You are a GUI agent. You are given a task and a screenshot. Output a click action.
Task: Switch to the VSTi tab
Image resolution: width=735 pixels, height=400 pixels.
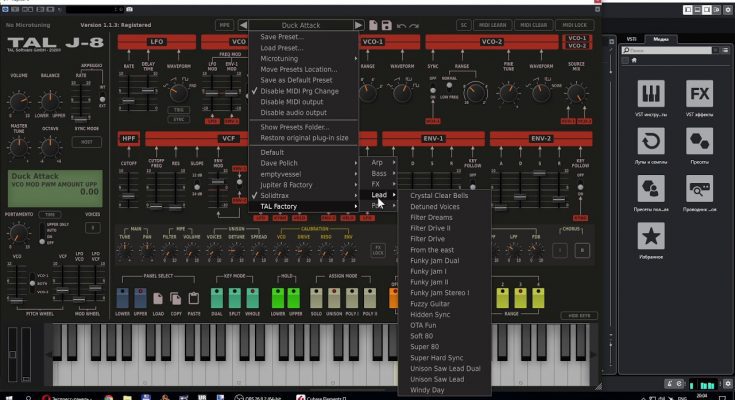632,38
